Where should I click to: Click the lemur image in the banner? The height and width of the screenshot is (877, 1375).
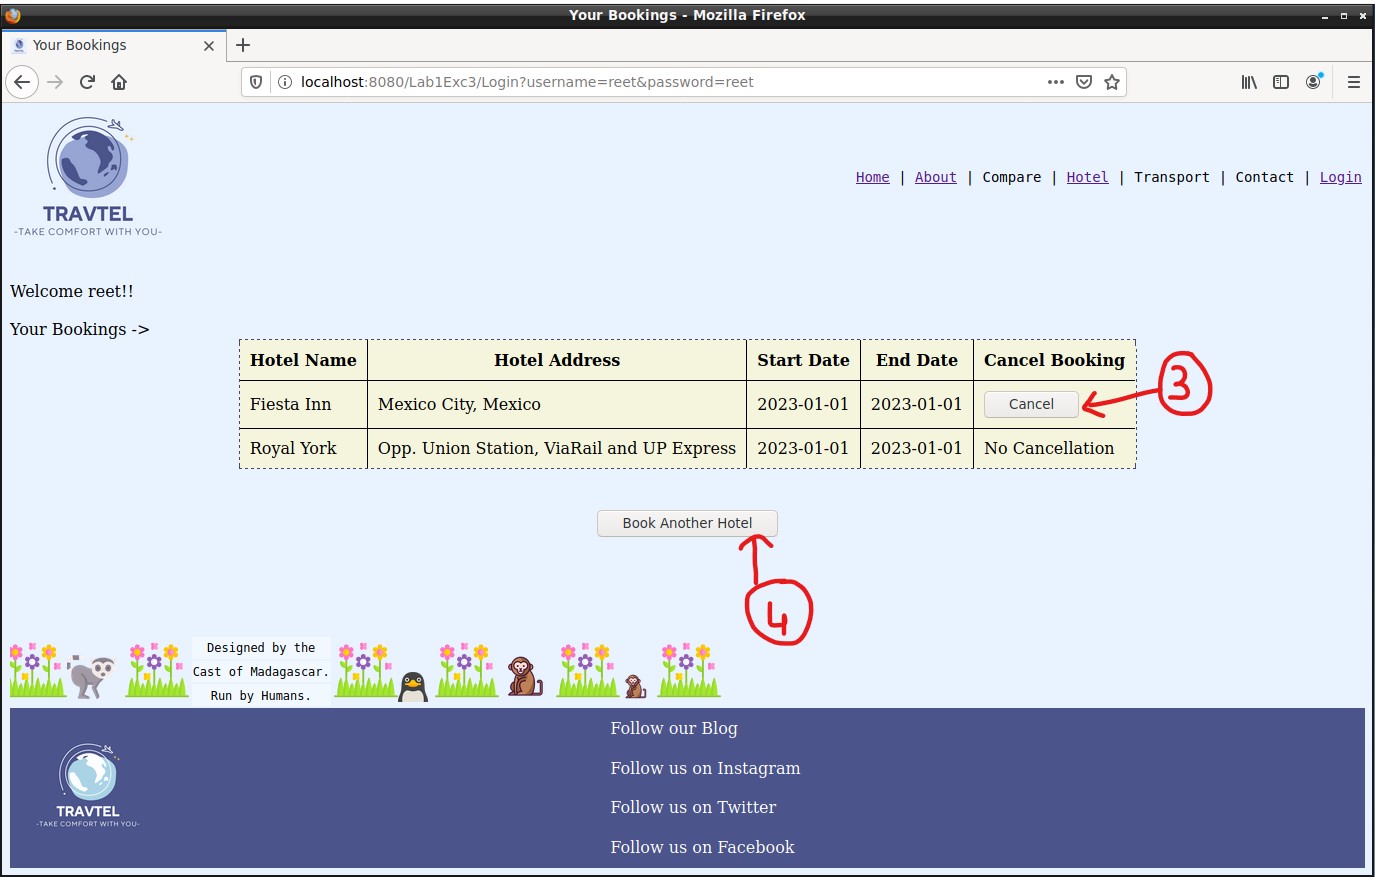click(x=92, y=675)
